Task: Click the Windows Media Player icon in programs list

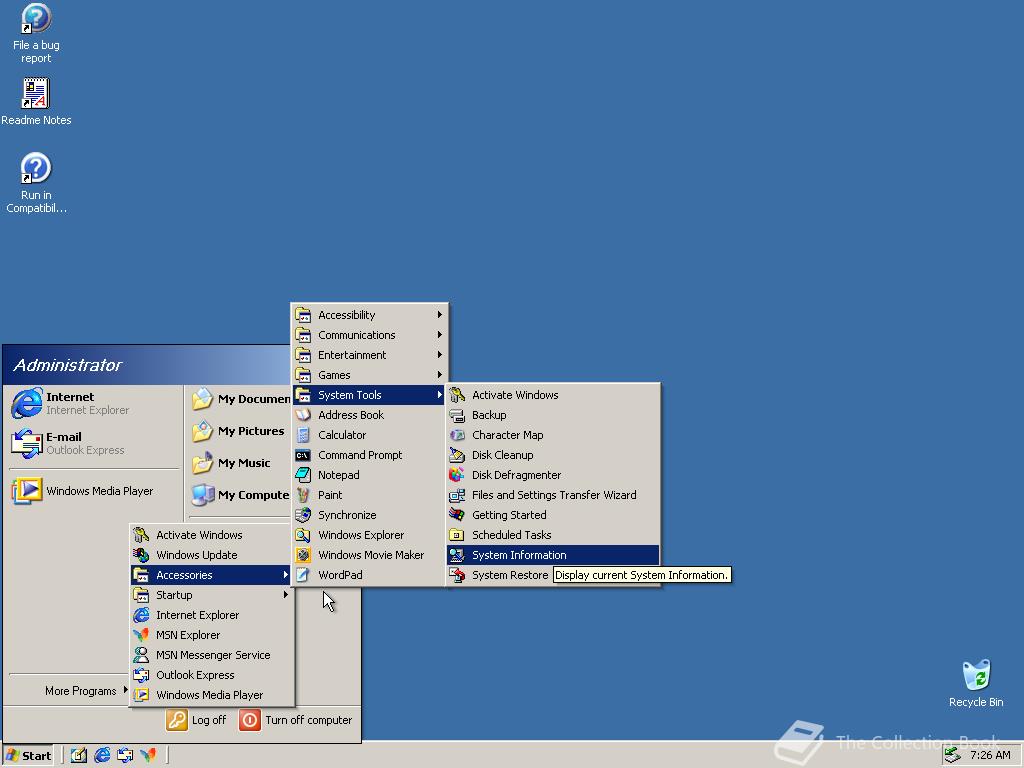Action: tap(141, 695)
